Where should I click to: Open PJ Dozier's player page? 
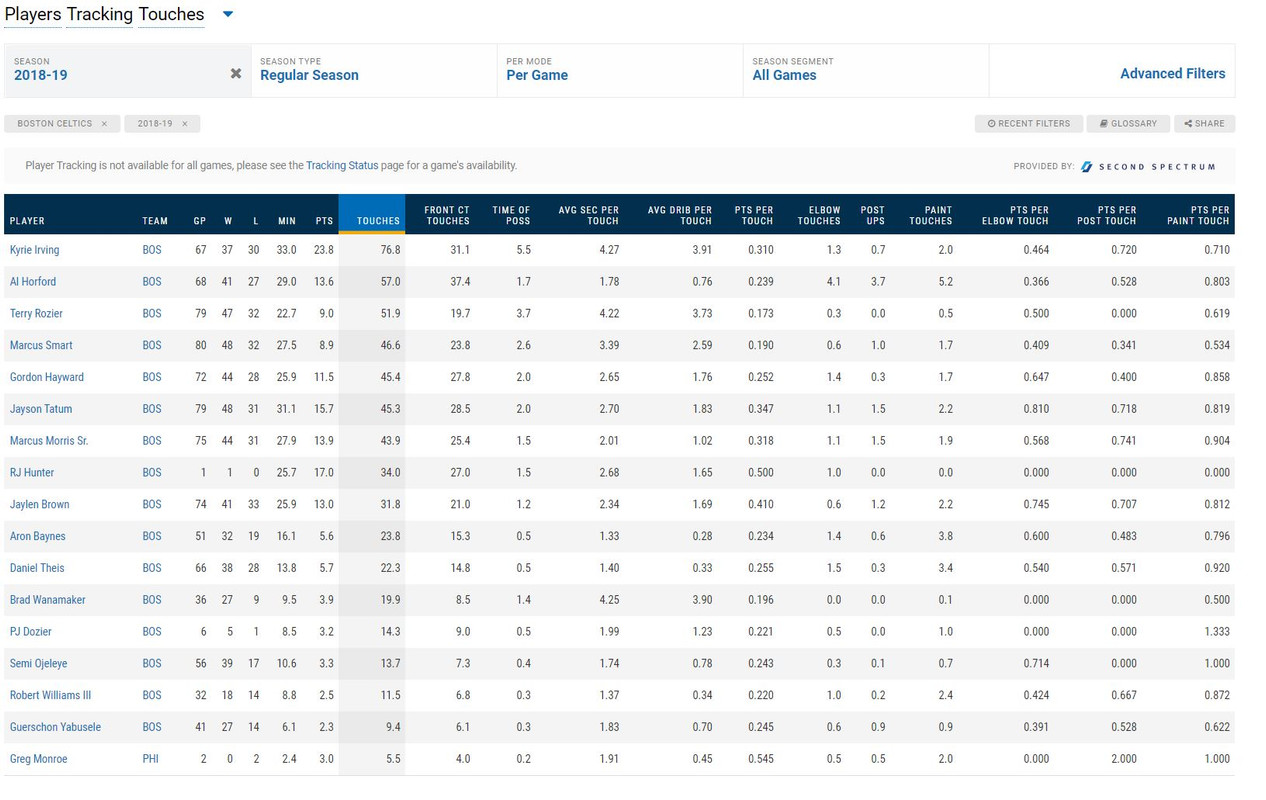coord(31,632)
